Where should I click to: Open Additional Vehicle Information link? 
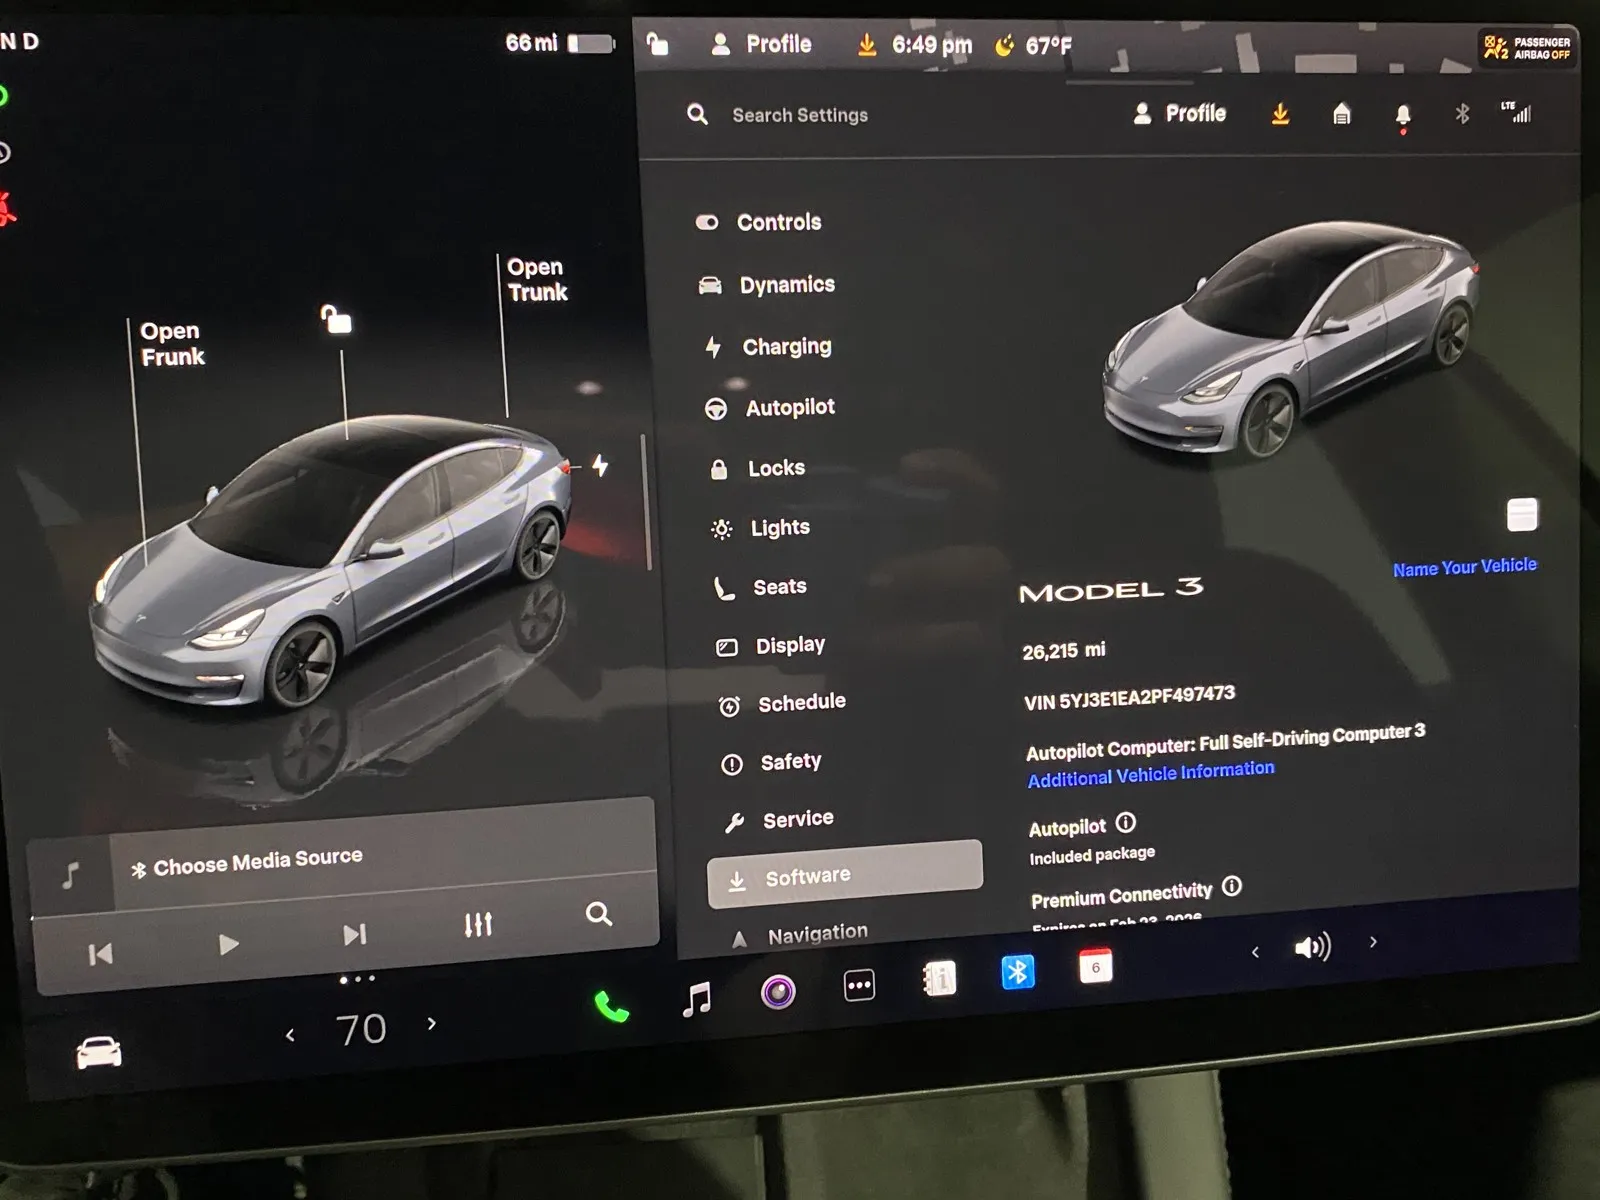pos(1150,774)
